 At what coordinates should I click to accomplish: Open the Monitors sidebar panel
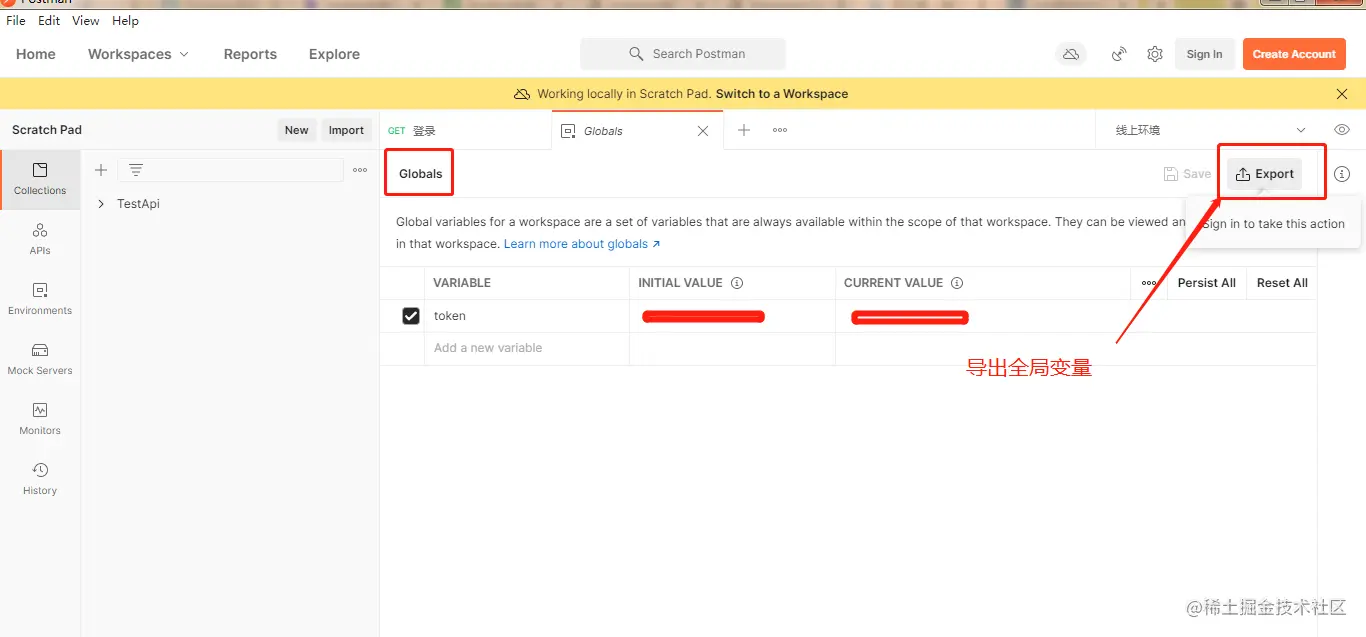point(40,419)
